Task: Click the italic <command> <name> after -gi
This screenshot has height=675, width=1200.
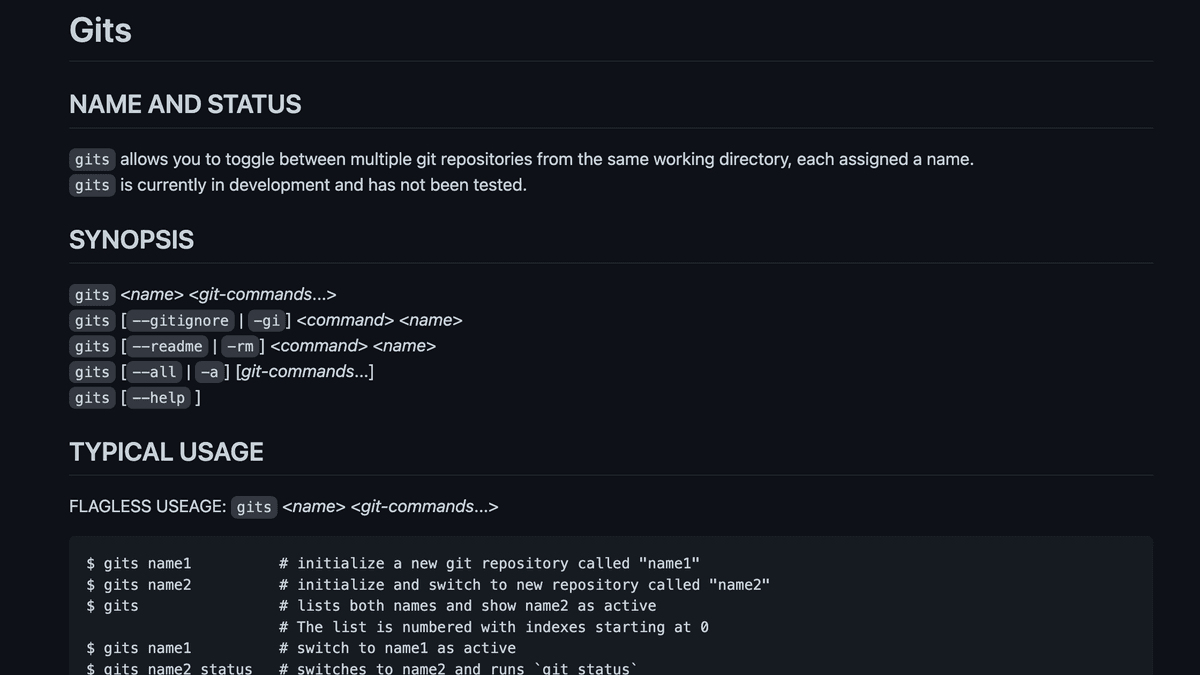Action: 380,320
